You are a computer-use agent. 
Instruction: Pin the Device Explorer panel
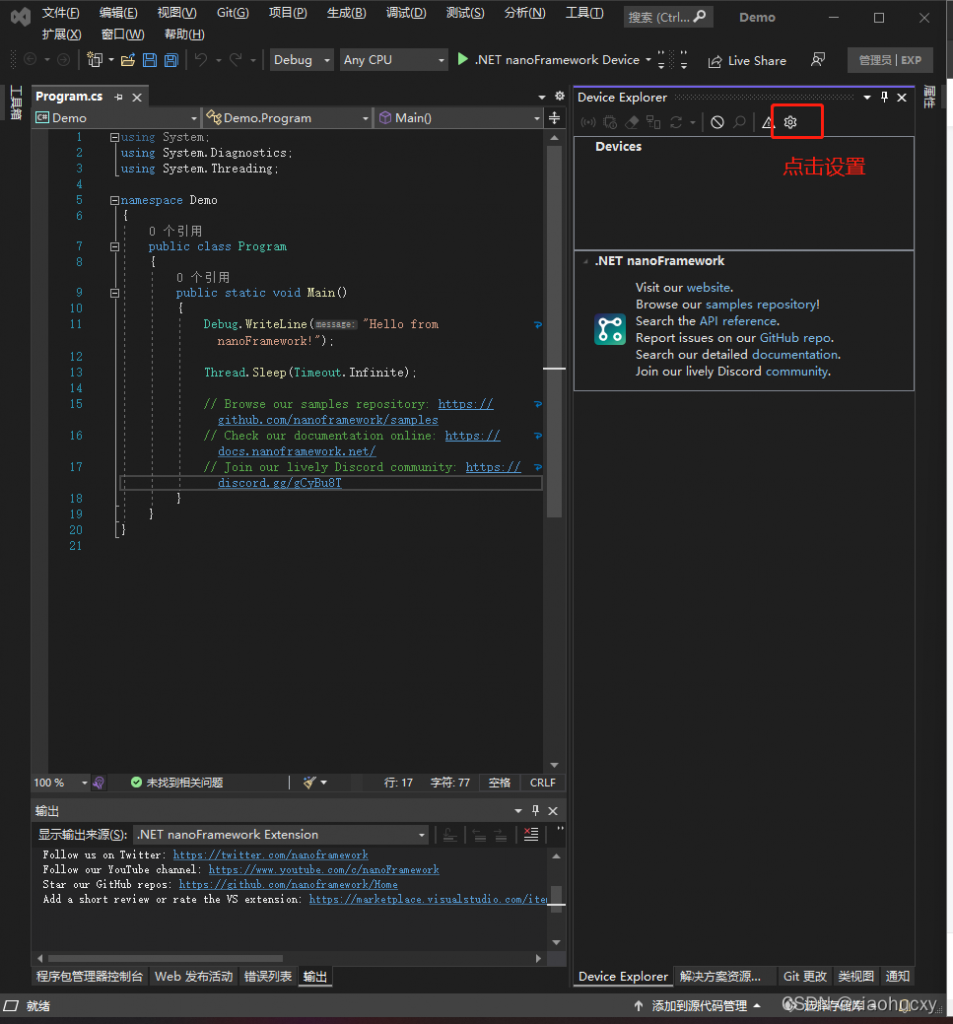[884, 97]
